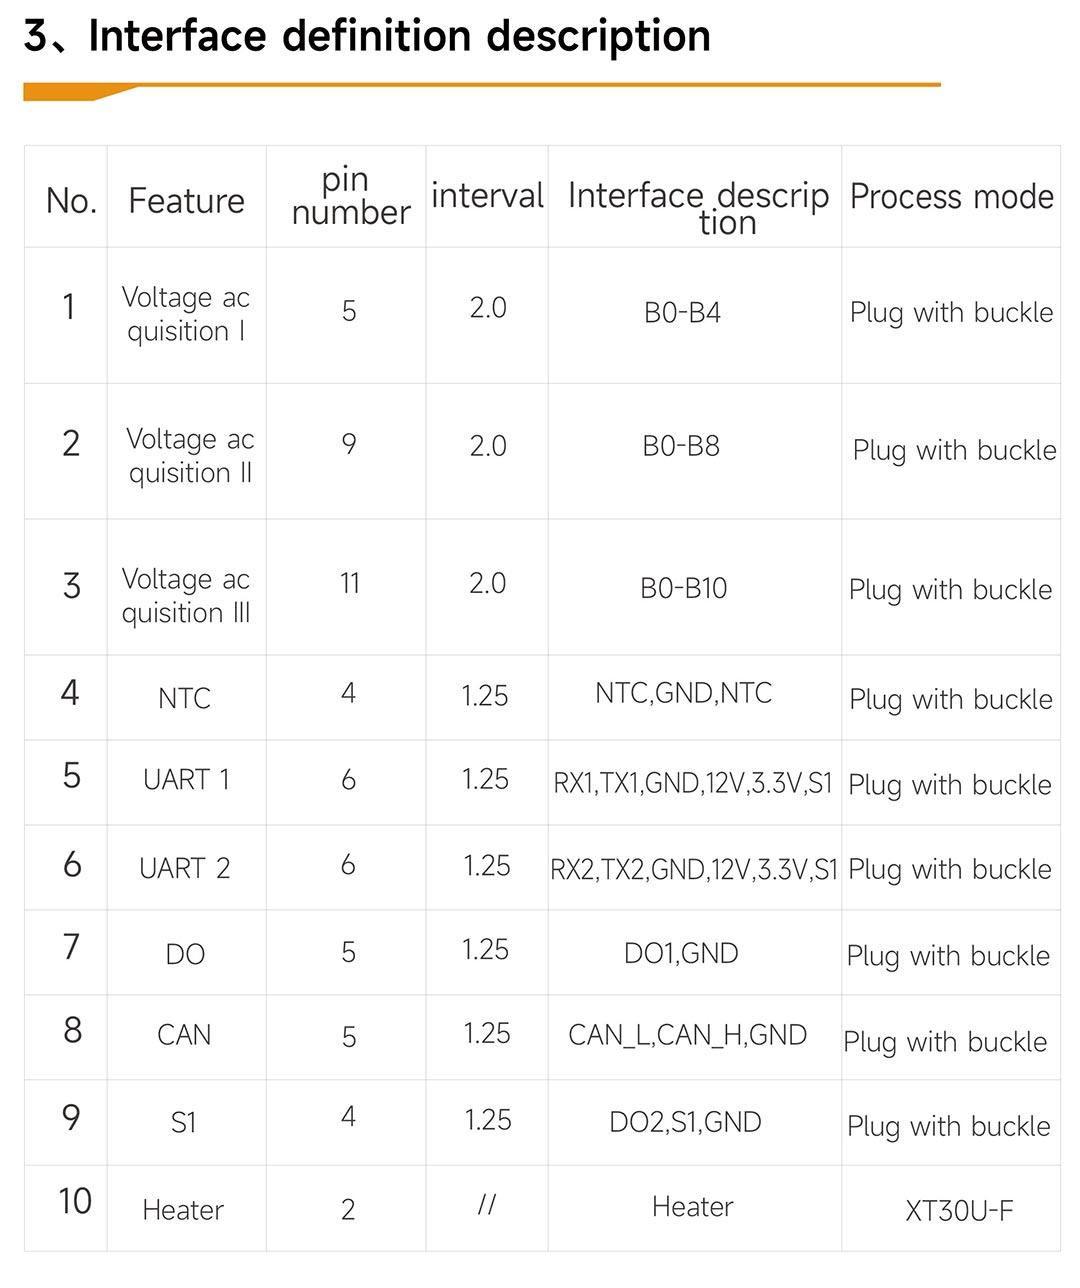This screenshot has height=1288, width=1080.
Task: Select the Voltage acquisition I cell
Action: 185,314
